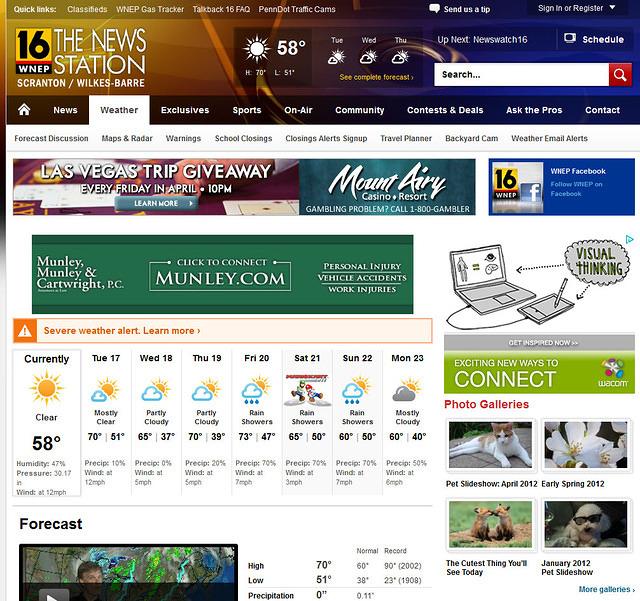Open See complete forecast link
The width and height of the screenshot is (640, 601).
click(376, 77)
